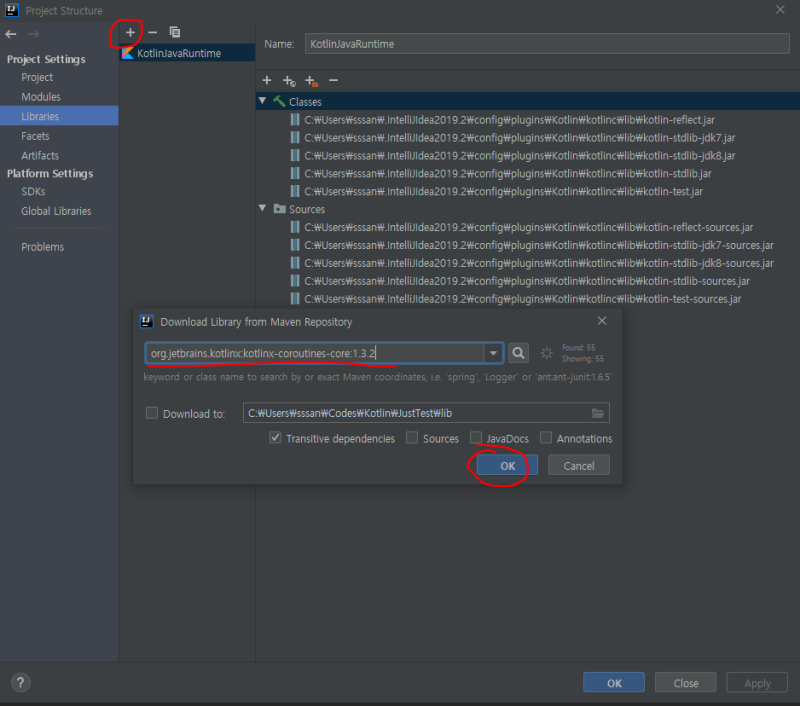Screen dimensions: 800x706
Task: Click the remove library minus icon
Action: coord(152,33)
